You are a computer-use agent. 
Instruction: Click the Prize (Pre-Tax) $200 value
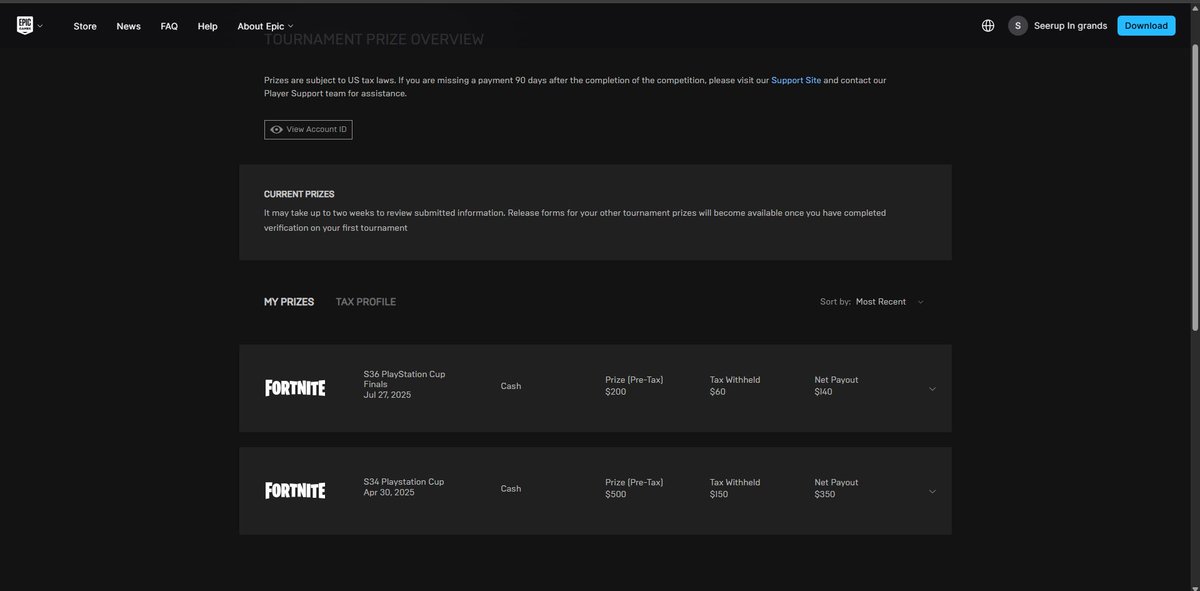[x=615, y=392]
